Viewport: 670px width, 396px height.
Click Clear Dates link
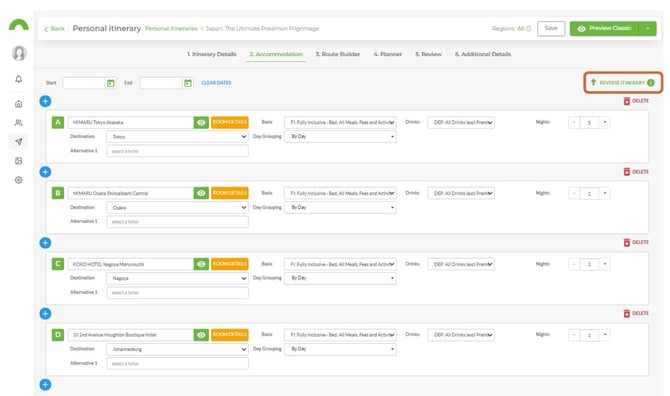click(x=216, y=83)
